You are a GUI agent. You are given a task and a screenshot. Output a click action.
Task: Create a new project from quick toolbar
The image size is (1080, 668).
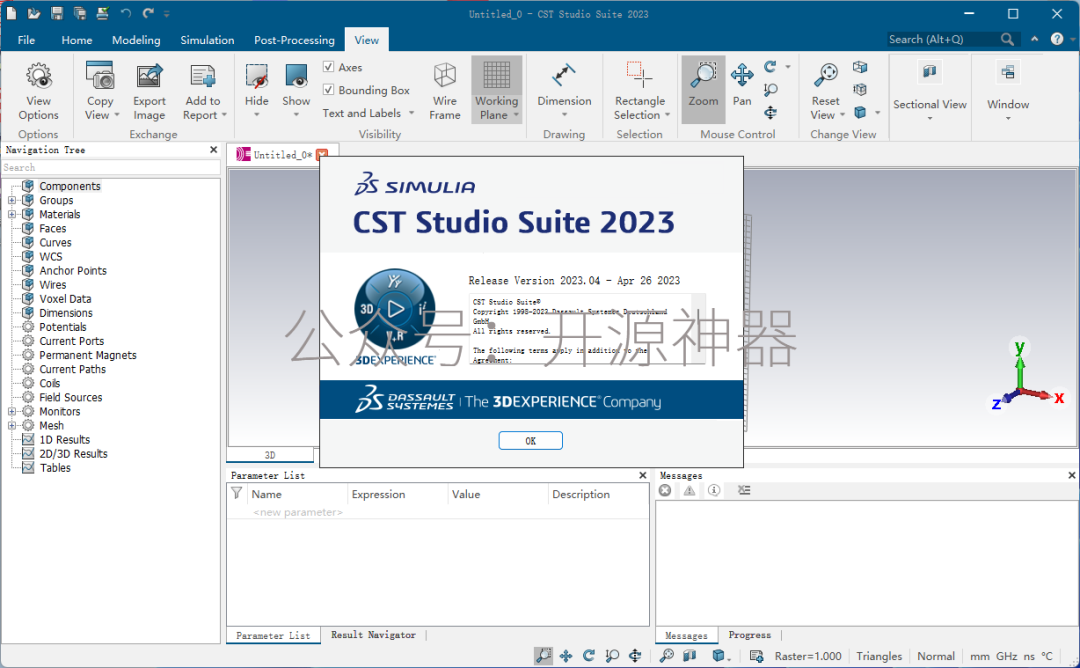[11, 13]
